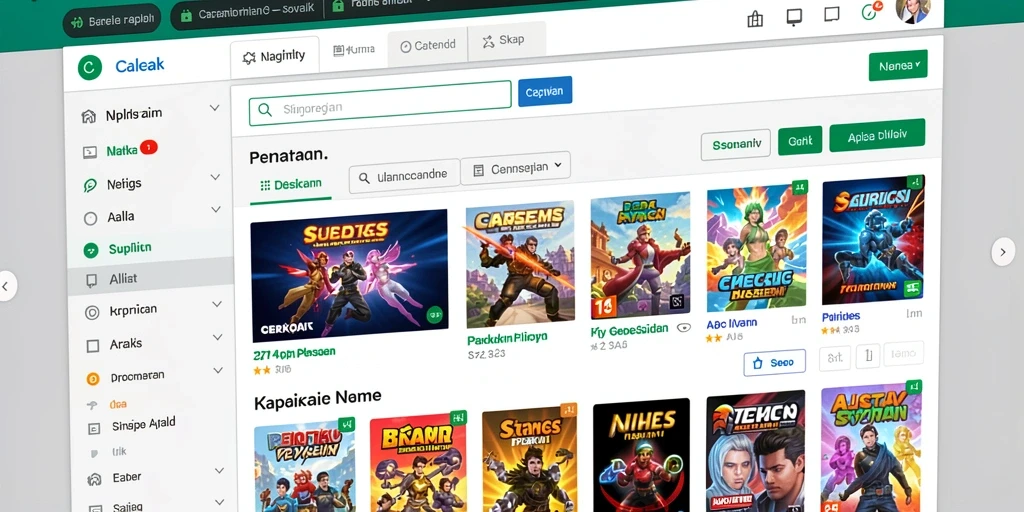Expand the Krpnican section chevron
Image resolution: width=1024 pixels, height=512 pixels.
tap(217, 304)
